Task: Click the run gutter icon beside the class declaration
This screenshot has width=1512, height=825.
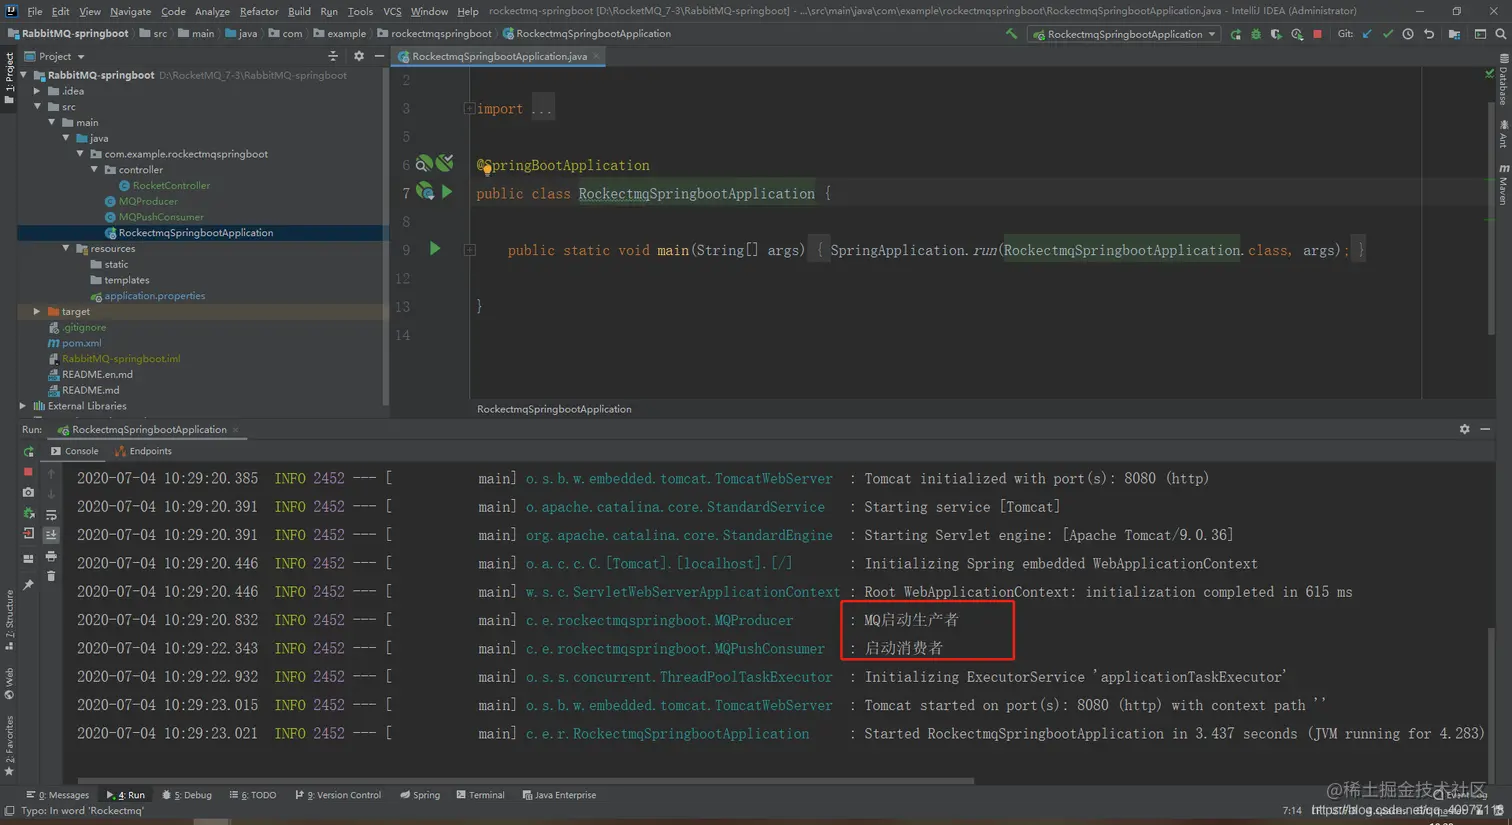Action: (447, 191)
